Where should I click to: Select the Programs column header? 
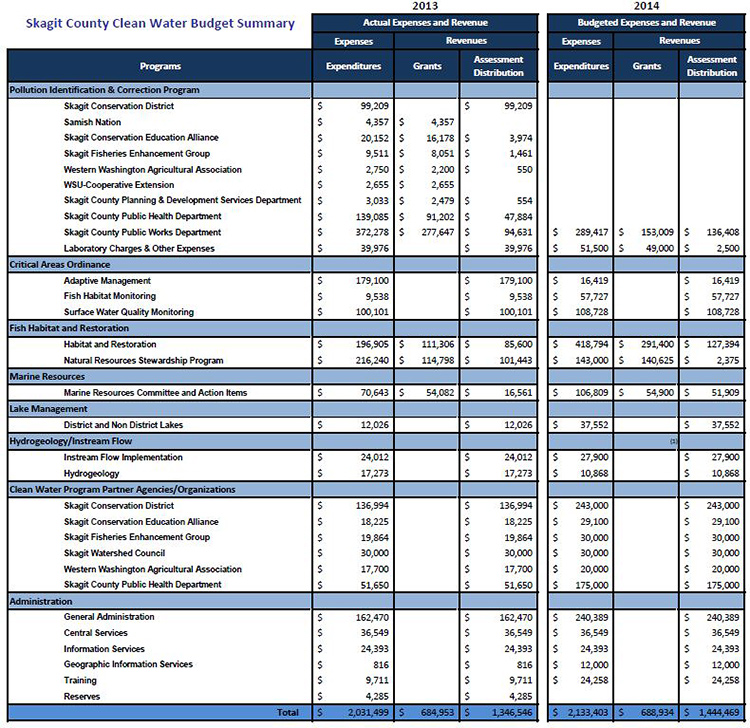coord(160,66)
